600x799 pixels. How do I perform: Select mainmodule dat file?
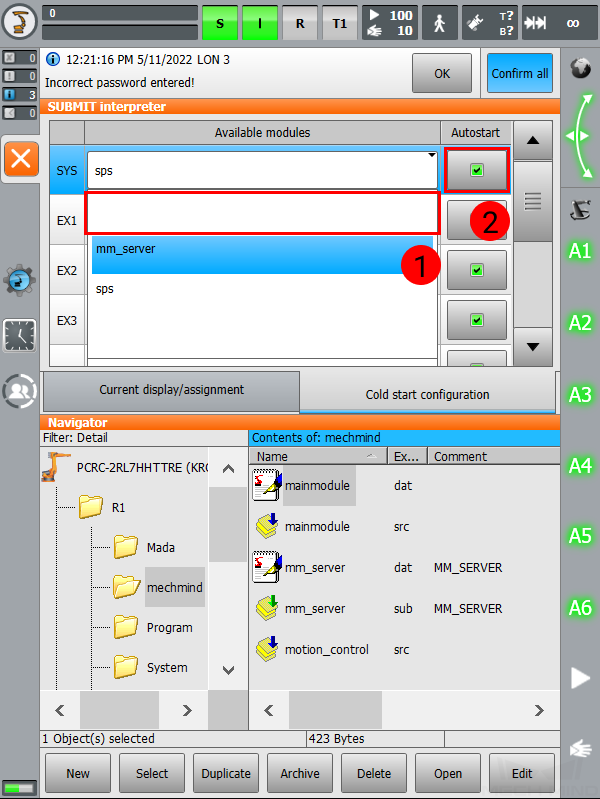pyautogui.click(x=317, y=485)
